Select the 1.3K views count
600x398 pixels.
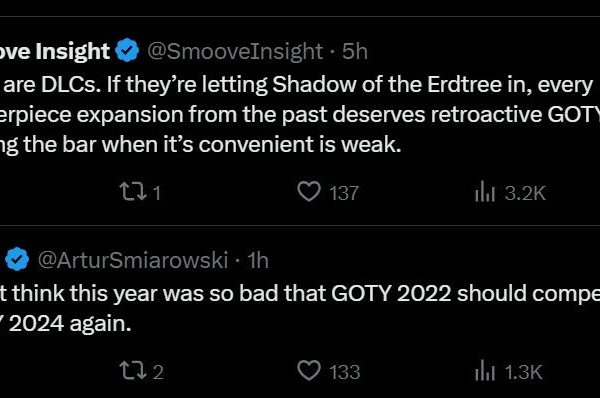coord(523,372)
